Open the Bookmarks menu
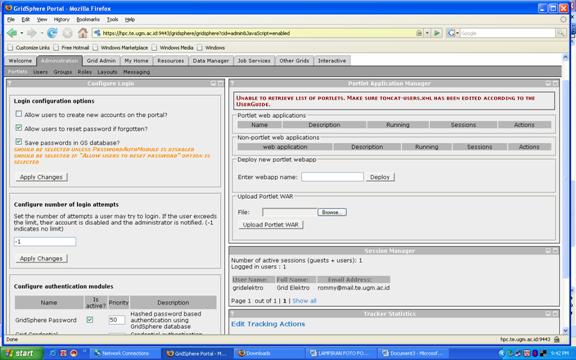This screenshot has width=576, height=360. 88,19
